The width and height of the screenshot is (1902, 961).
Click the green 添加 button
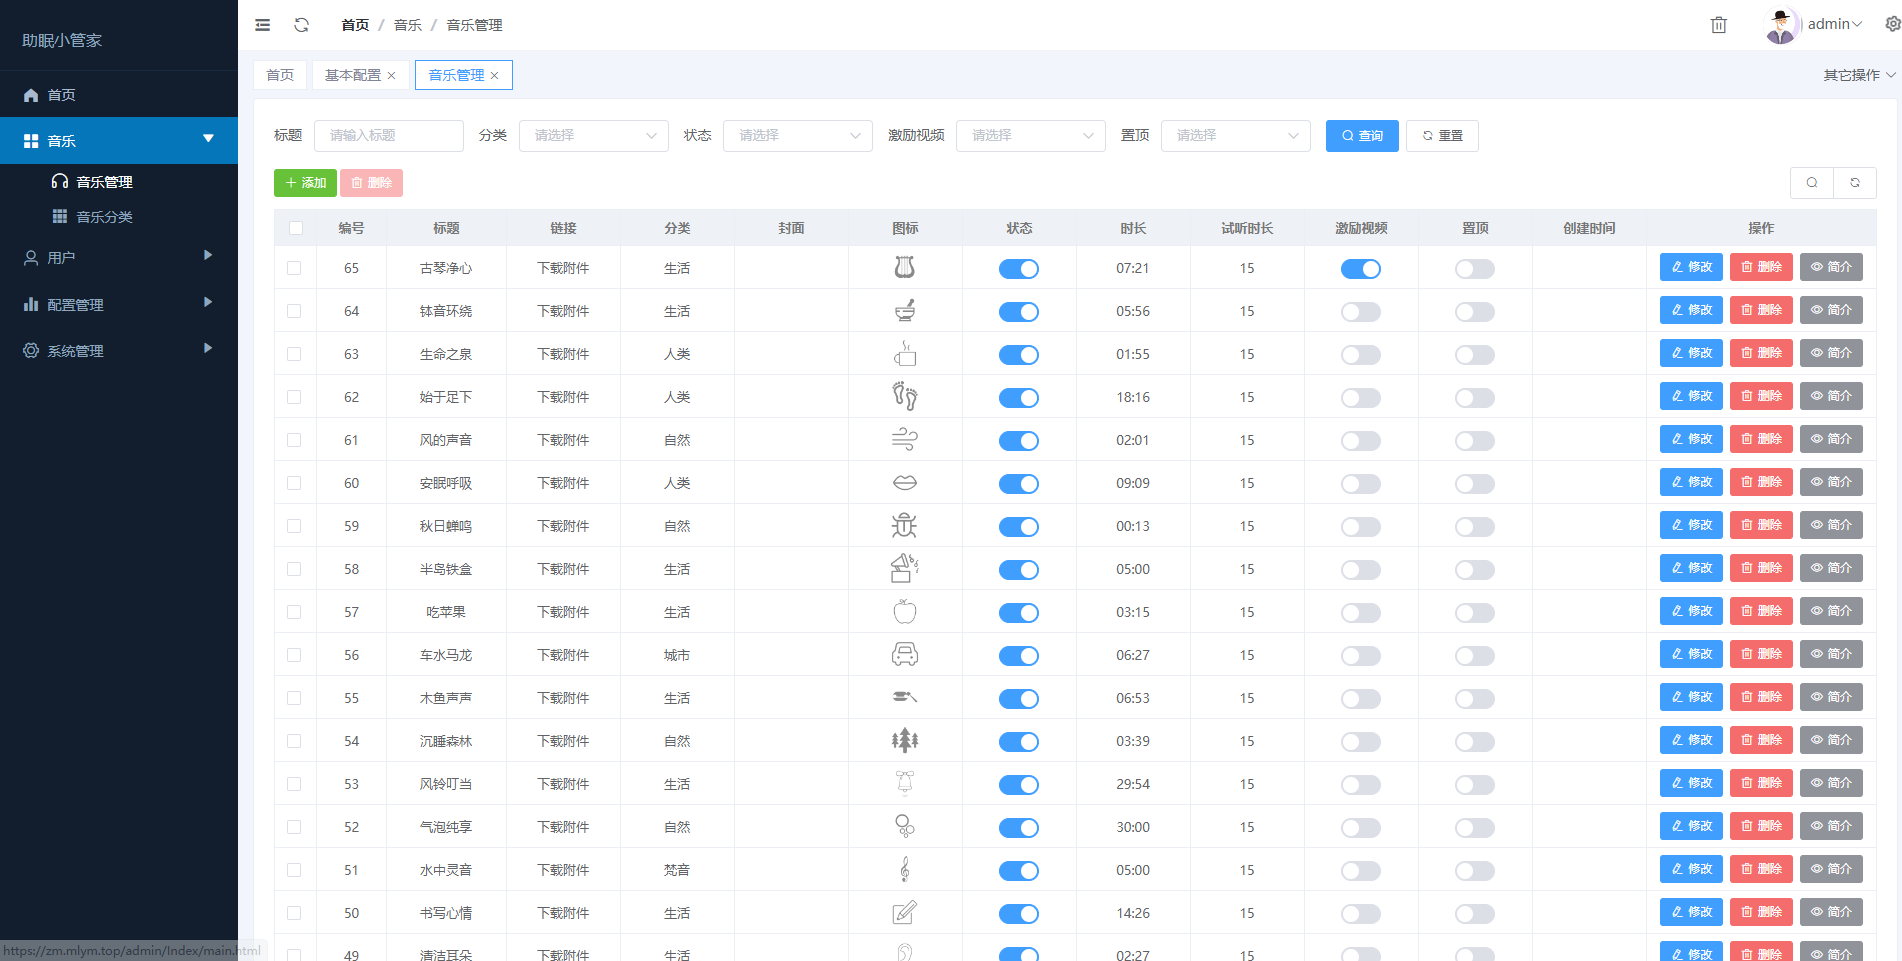pyautogui.click(x=305, y=183)
